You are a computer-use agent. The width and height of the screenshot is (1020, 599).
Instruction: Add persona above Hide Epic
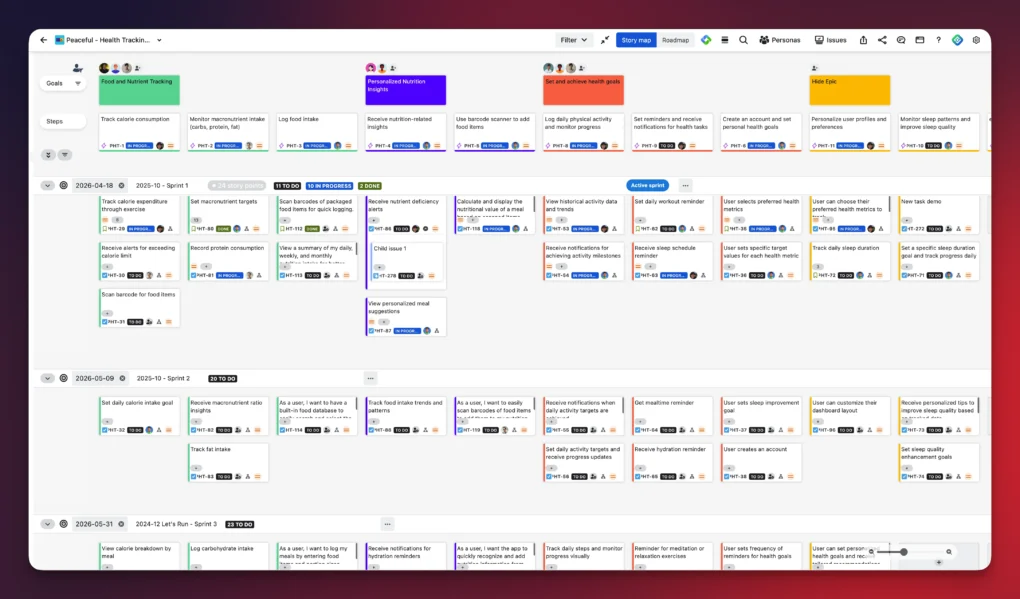pos(814,68)
